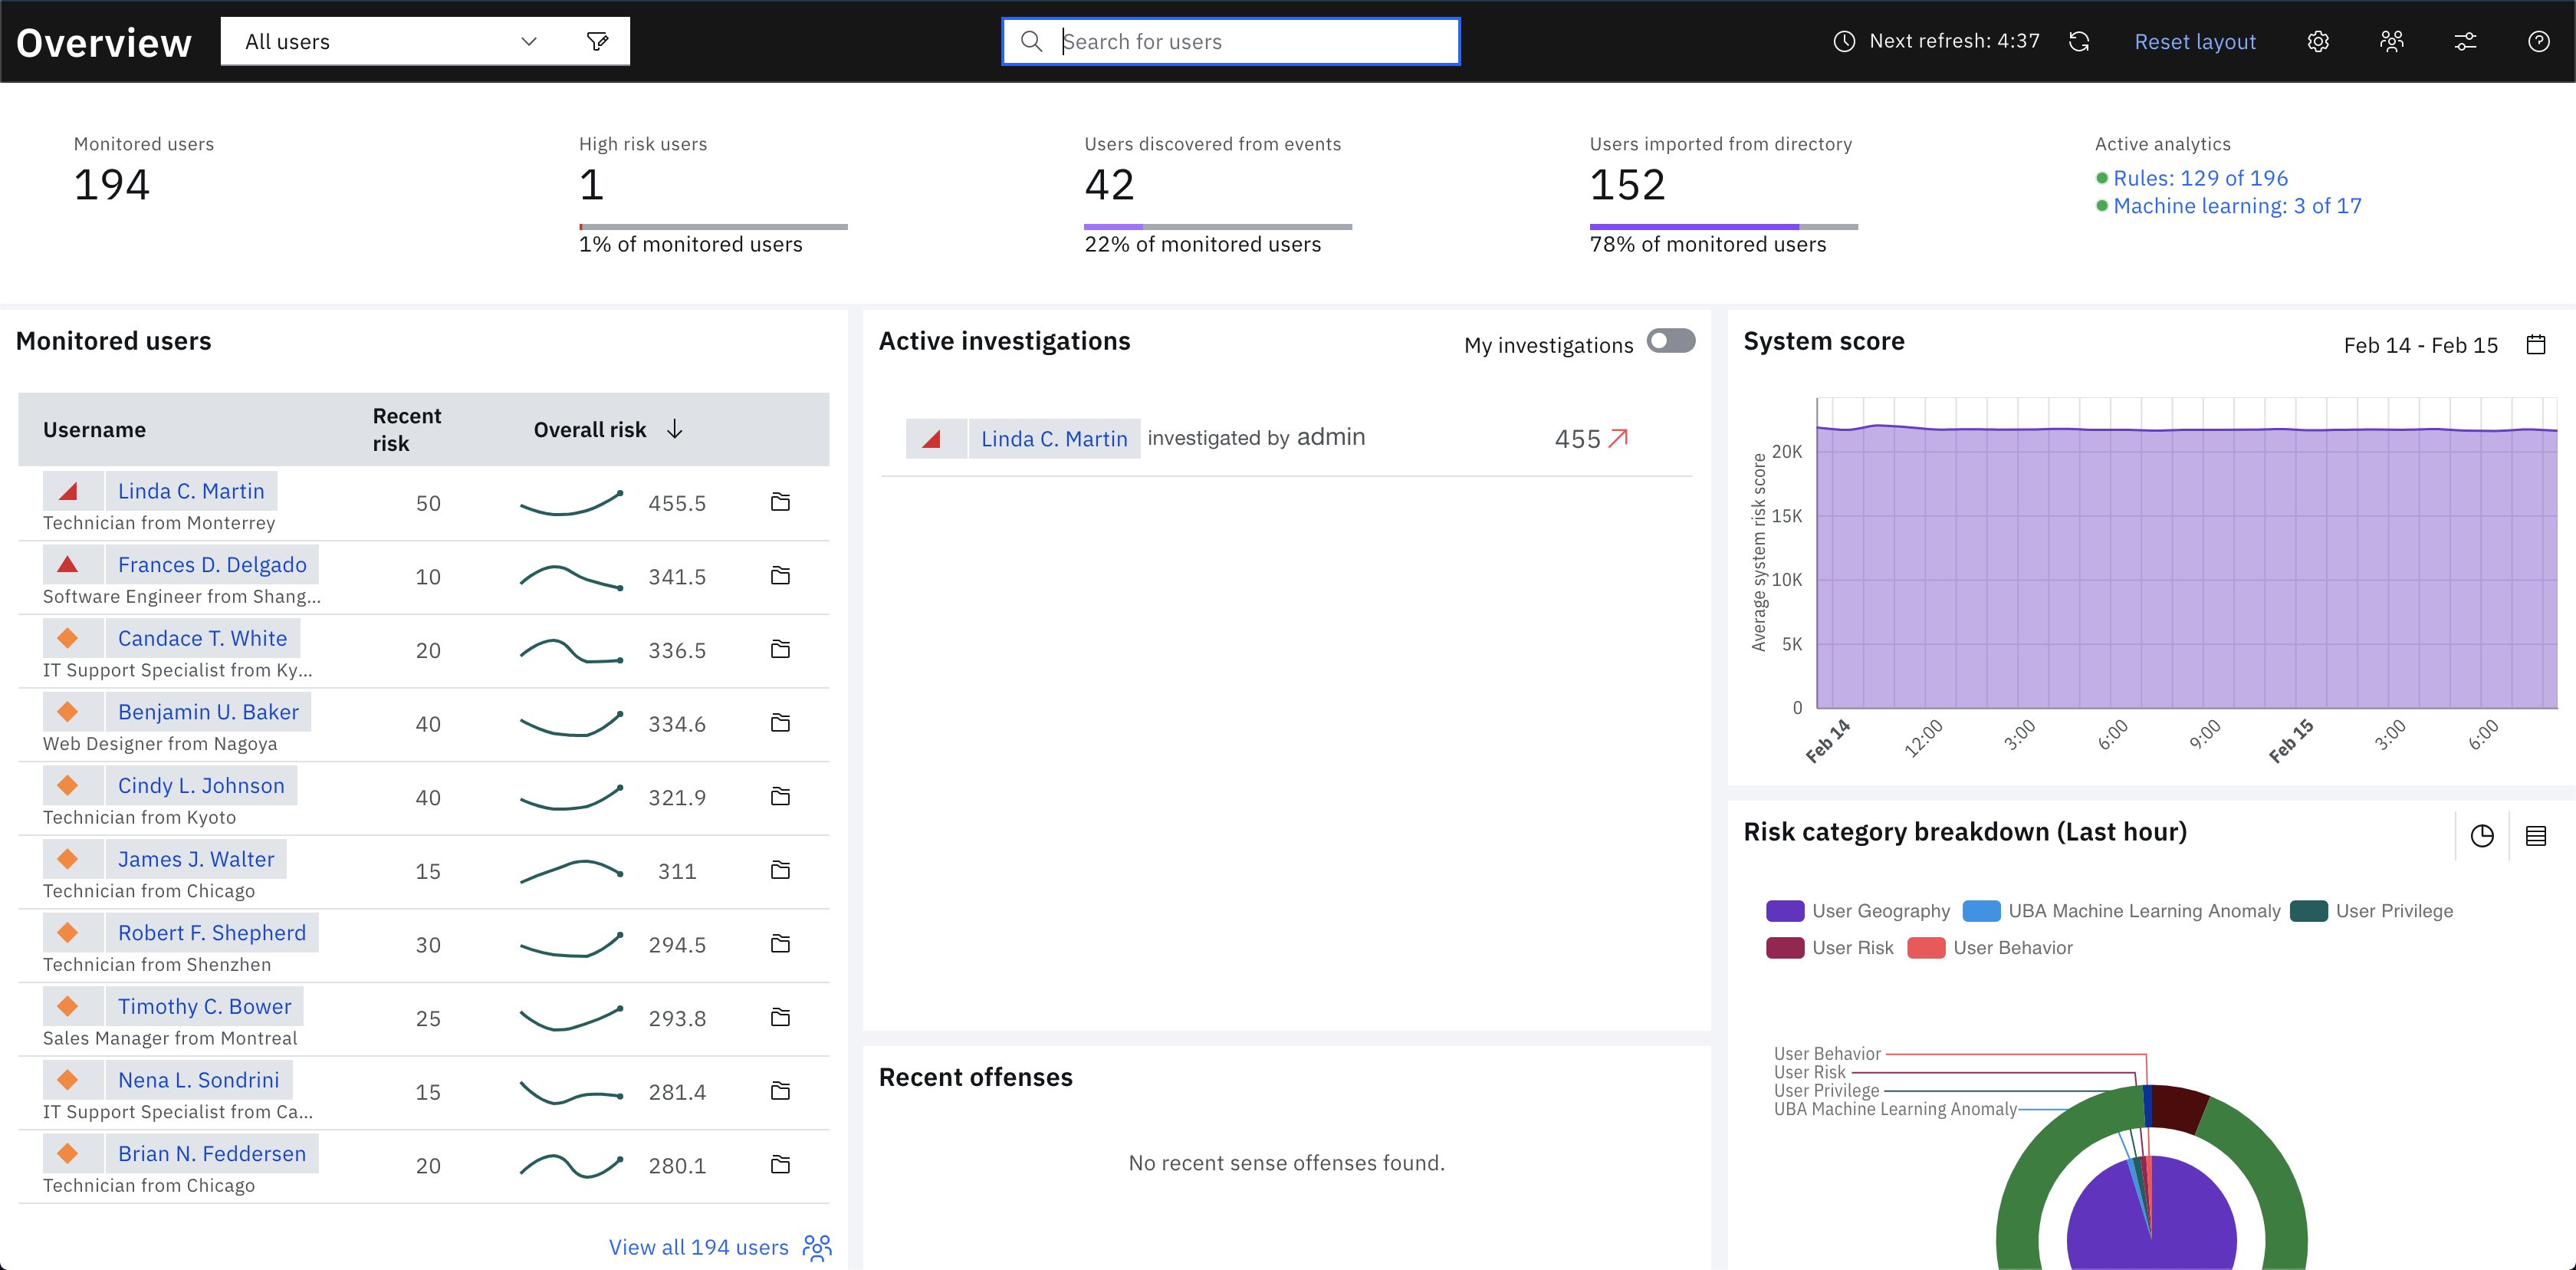Open the settings gear icon
Screen dimensions: 2576x1270
tap(2318, 41)
